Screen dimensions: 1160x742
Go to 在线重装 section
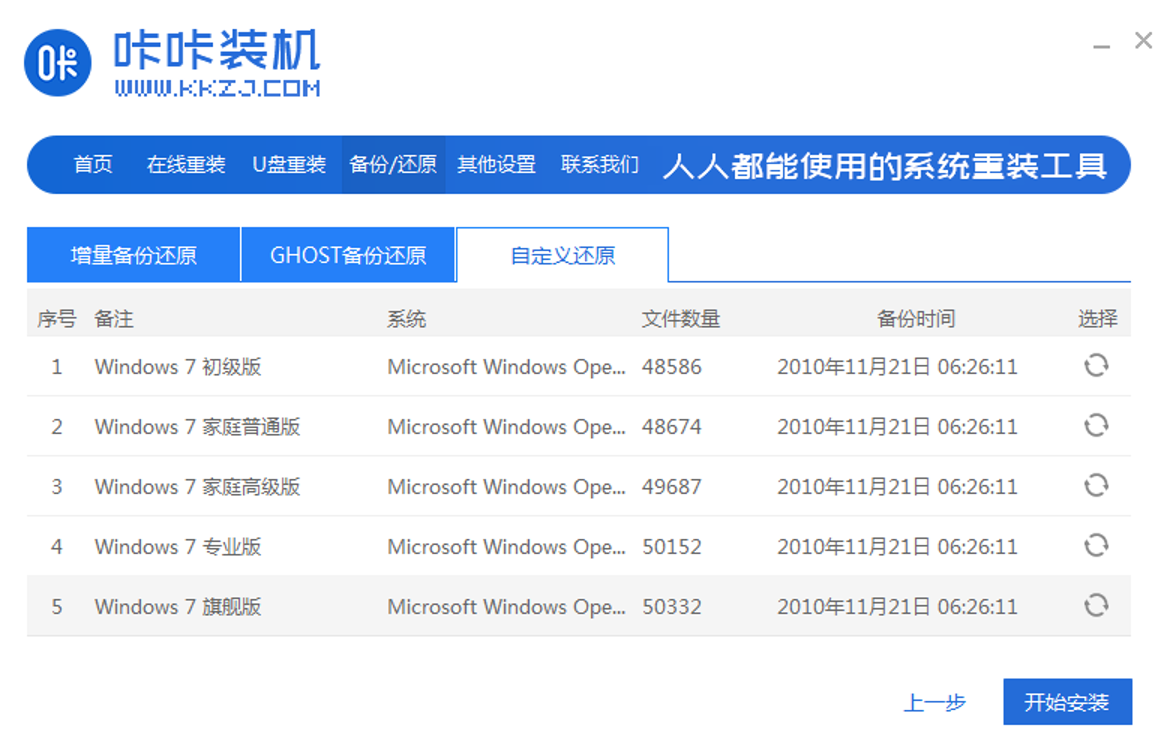(186, 165)
